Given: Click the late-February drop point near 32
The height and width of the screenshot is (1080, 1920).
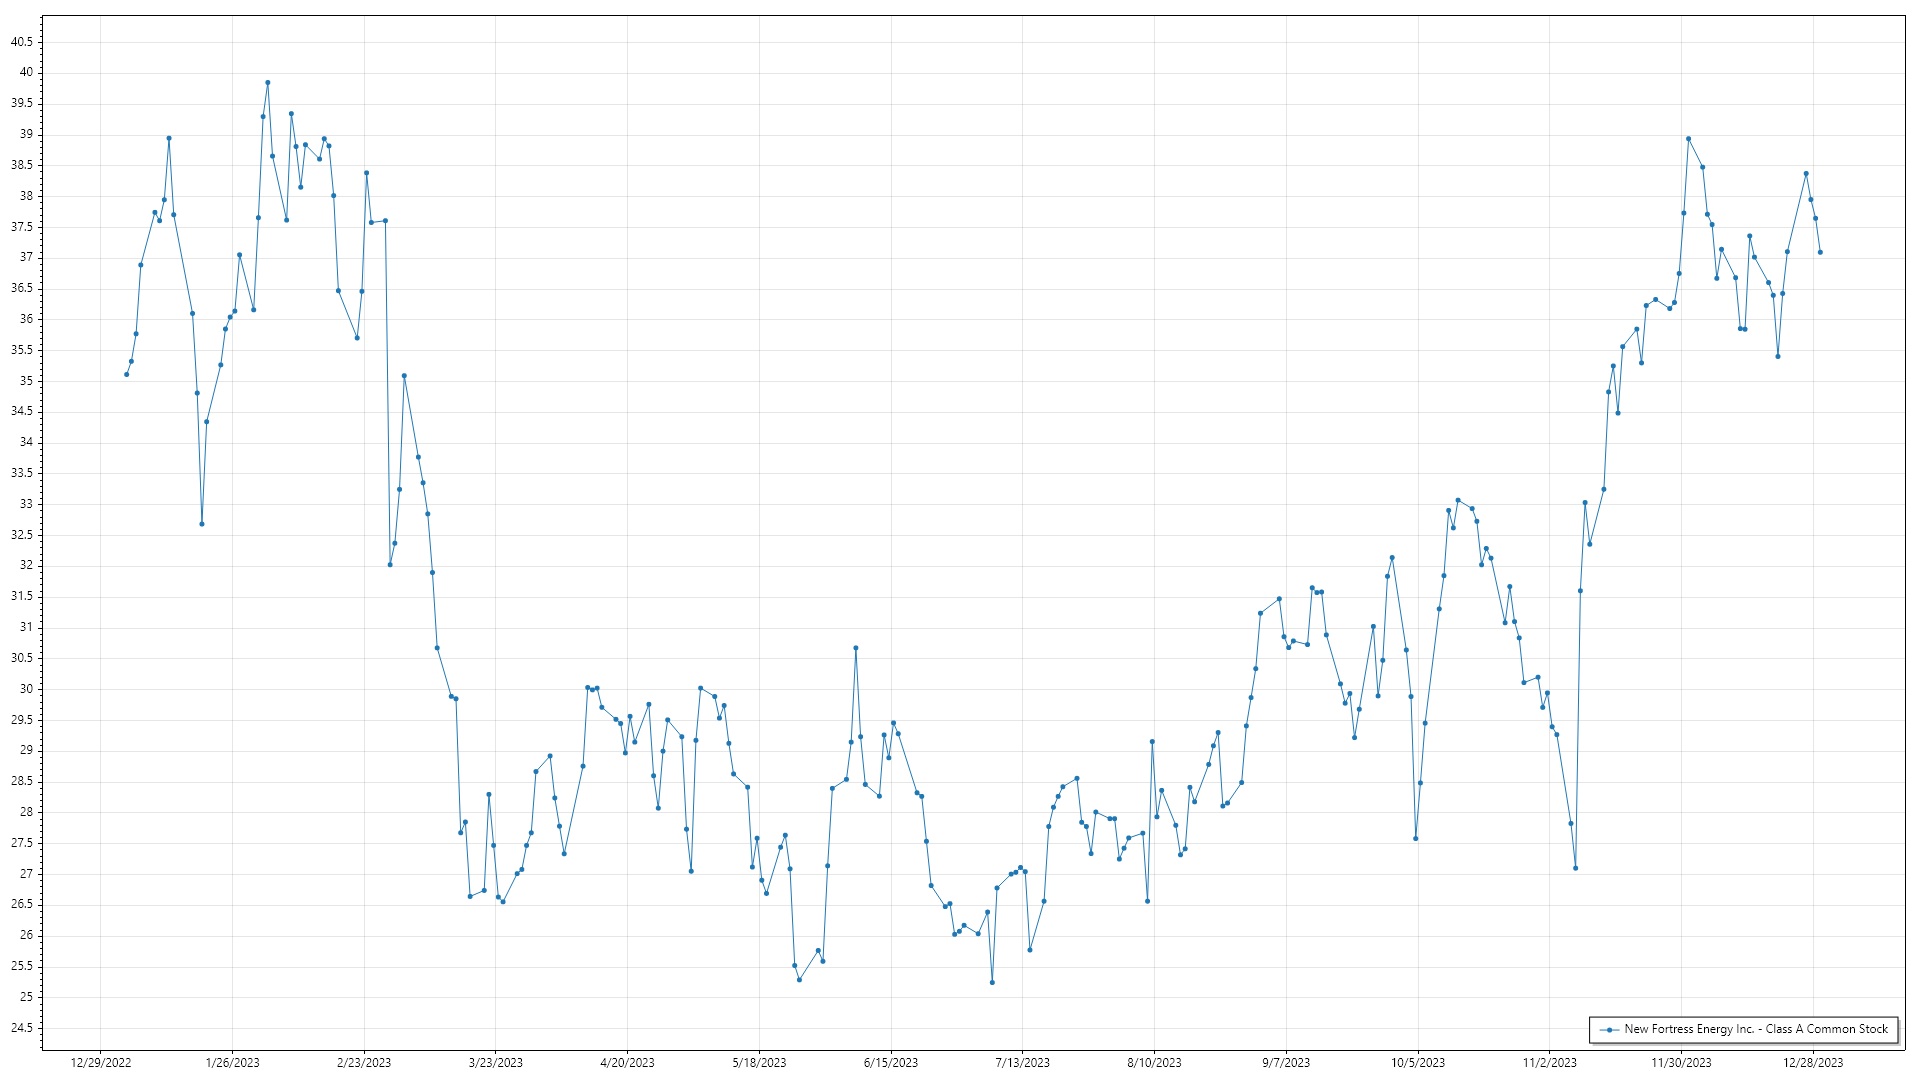Looking at the screenshot, I should coord(390,565).
